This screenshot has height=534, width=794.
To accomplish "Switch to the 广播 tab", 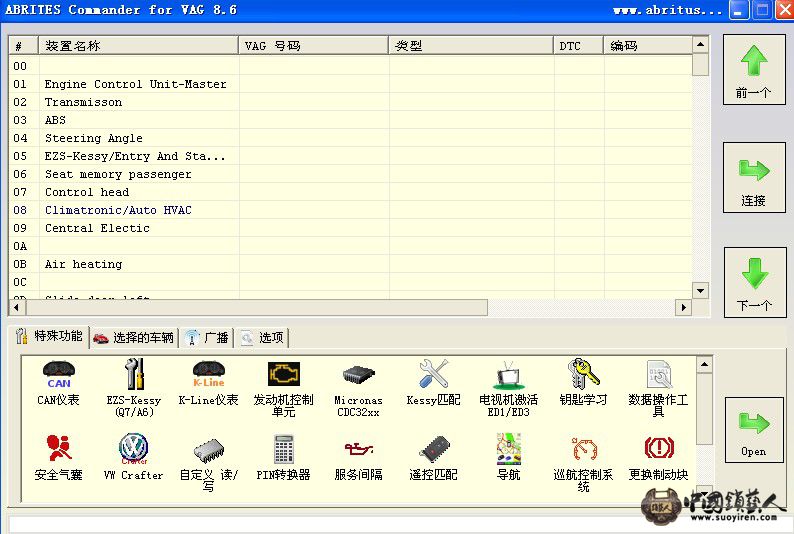I will 207,338.
